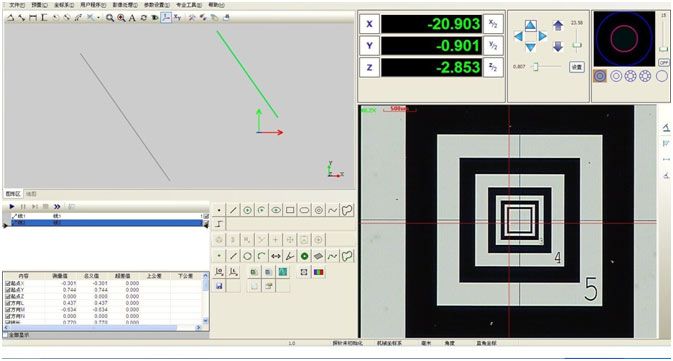Open the dropdown arrow beside delete tool
This screenshot has height=361, width=673.
point(98,18)
